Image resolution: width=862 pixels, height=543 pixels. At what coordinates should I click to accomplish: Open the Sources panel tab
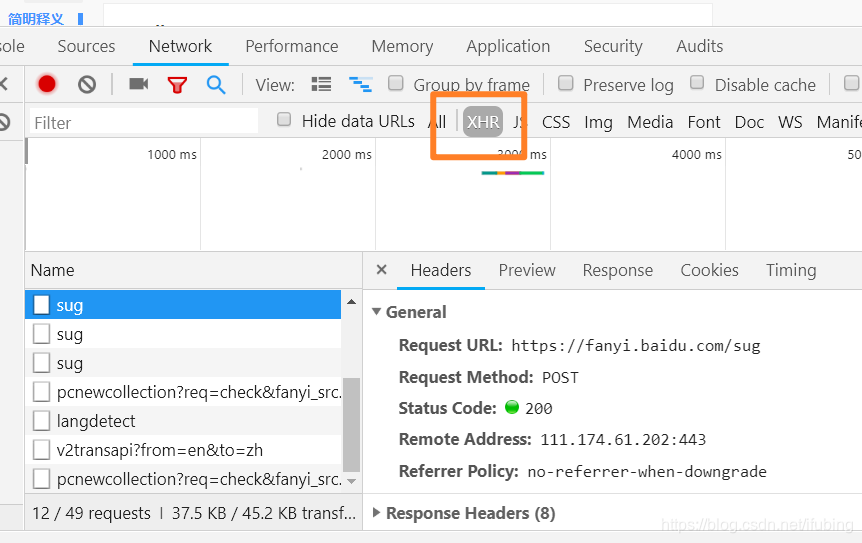coord(86,46)
